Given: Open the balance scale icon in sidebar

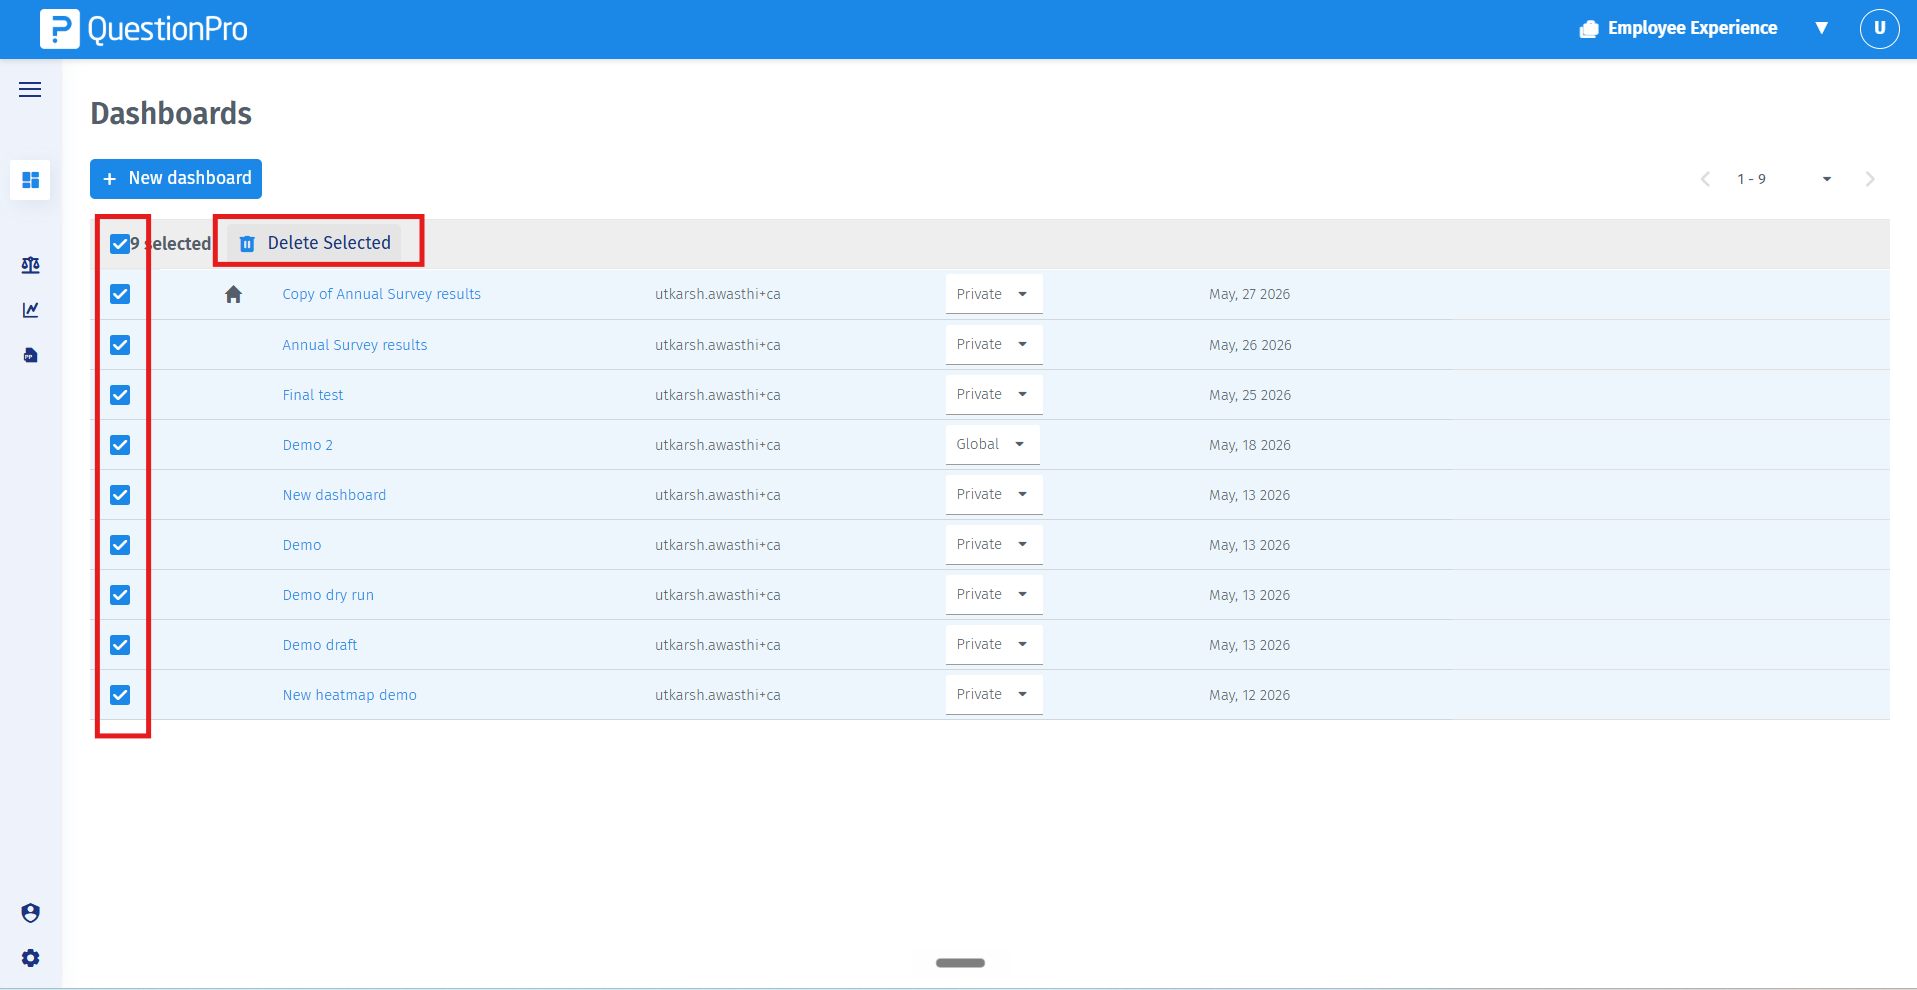Looking at the screenshot, I should [x=31, y=265].
